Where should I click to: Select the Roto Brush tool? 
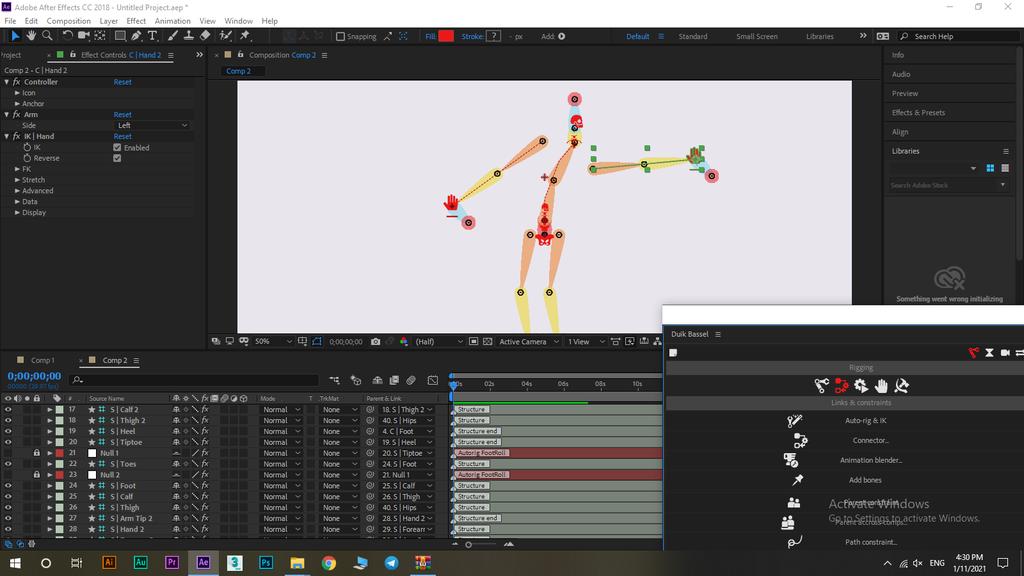[225, 36]
